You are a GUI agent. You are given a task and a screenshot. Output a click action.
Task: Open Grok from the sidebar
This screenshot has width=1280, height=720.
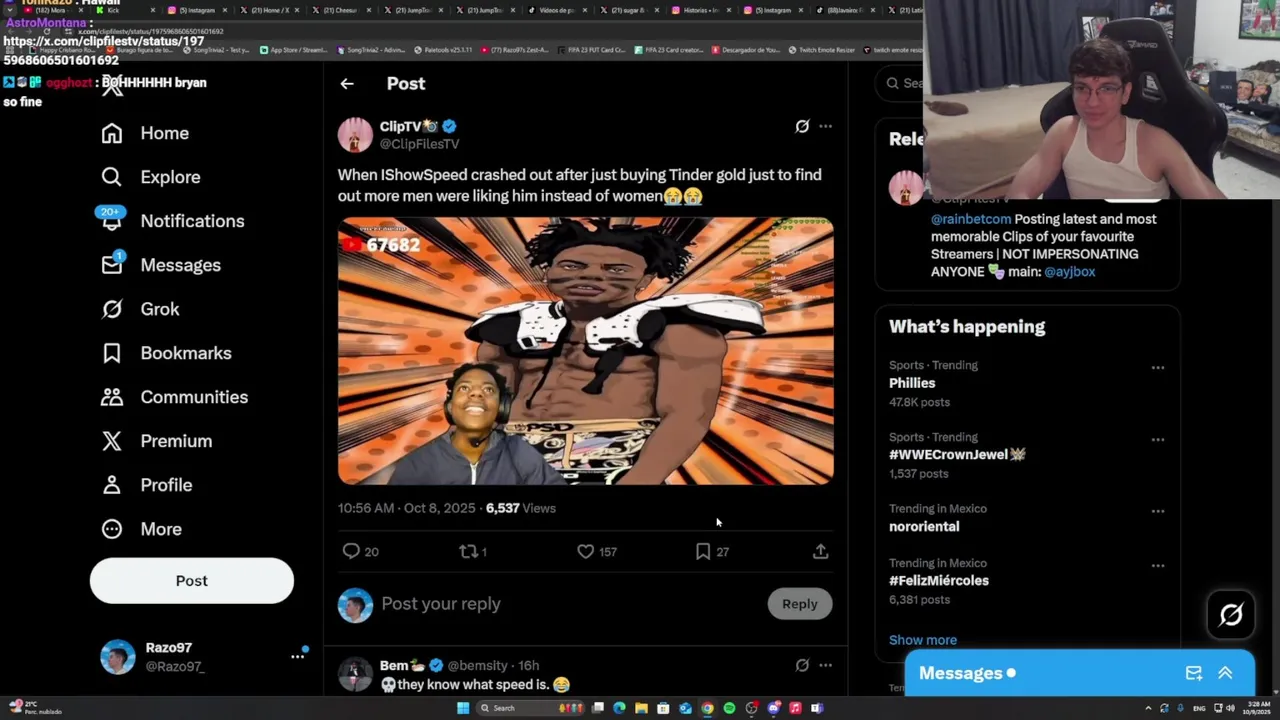140,309
